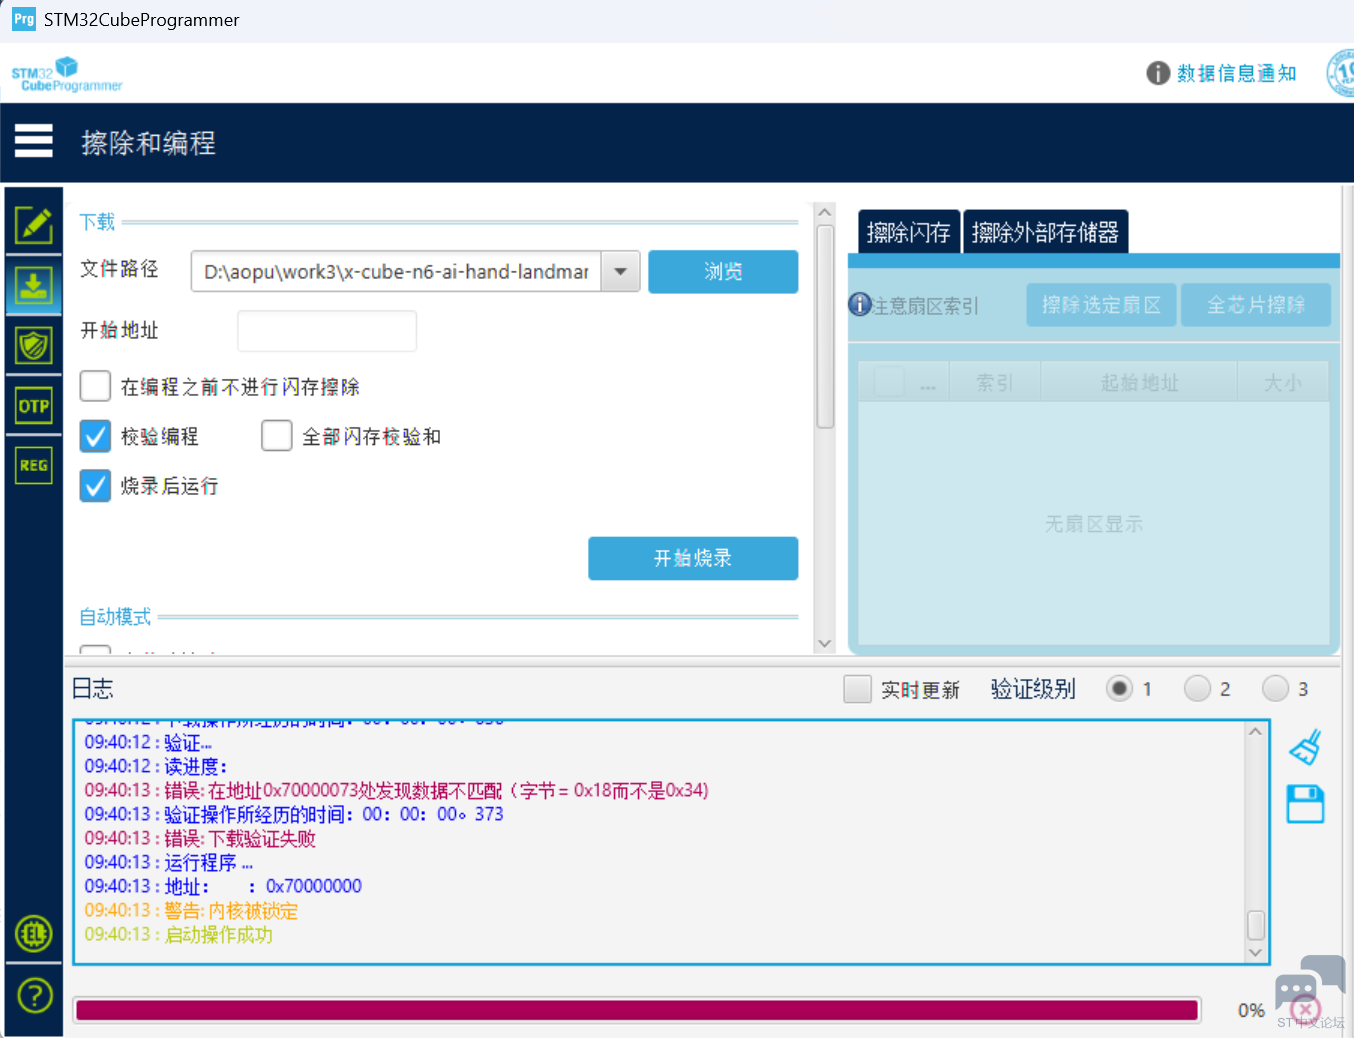Click the 运行程序 log line

[x=169, y=862]
